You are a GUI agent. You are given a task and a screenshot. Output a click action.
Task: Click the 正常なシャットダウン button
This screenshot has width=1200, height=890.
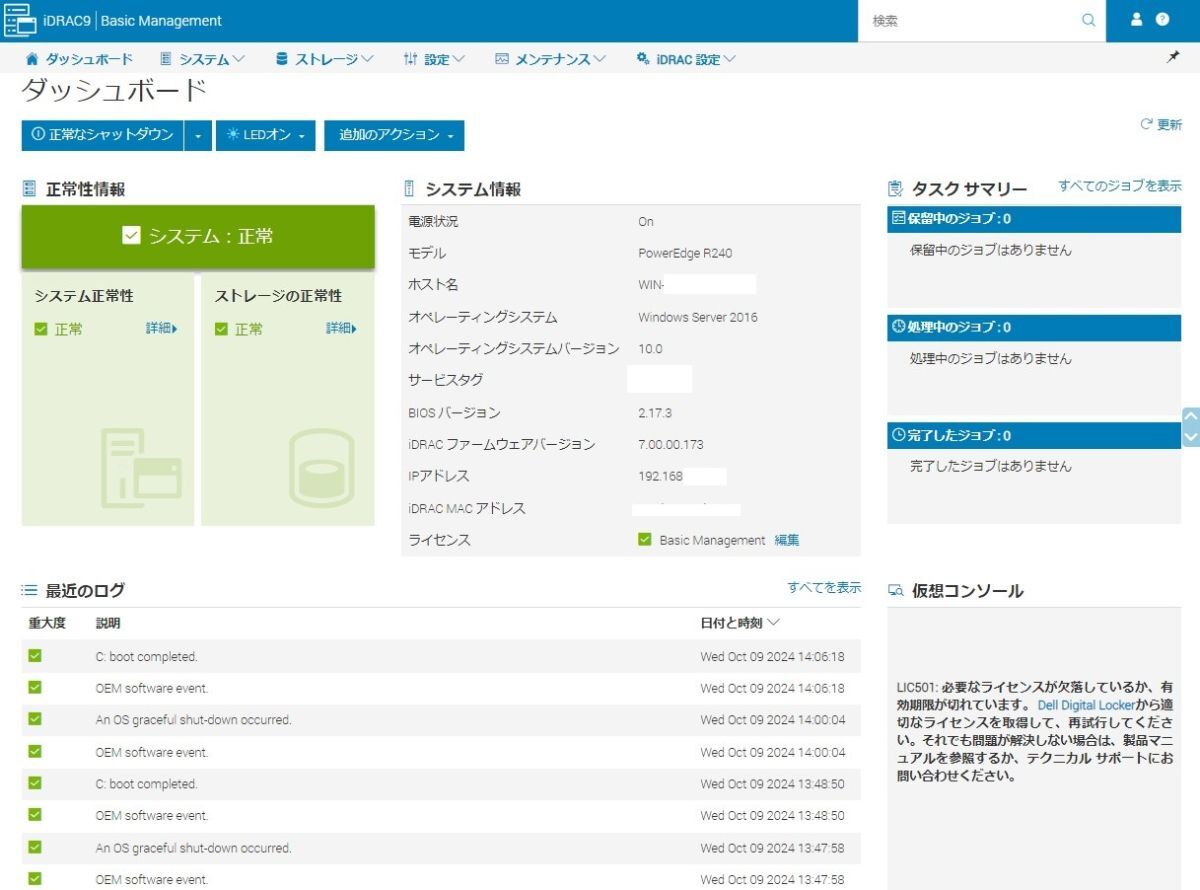point(102,135)
